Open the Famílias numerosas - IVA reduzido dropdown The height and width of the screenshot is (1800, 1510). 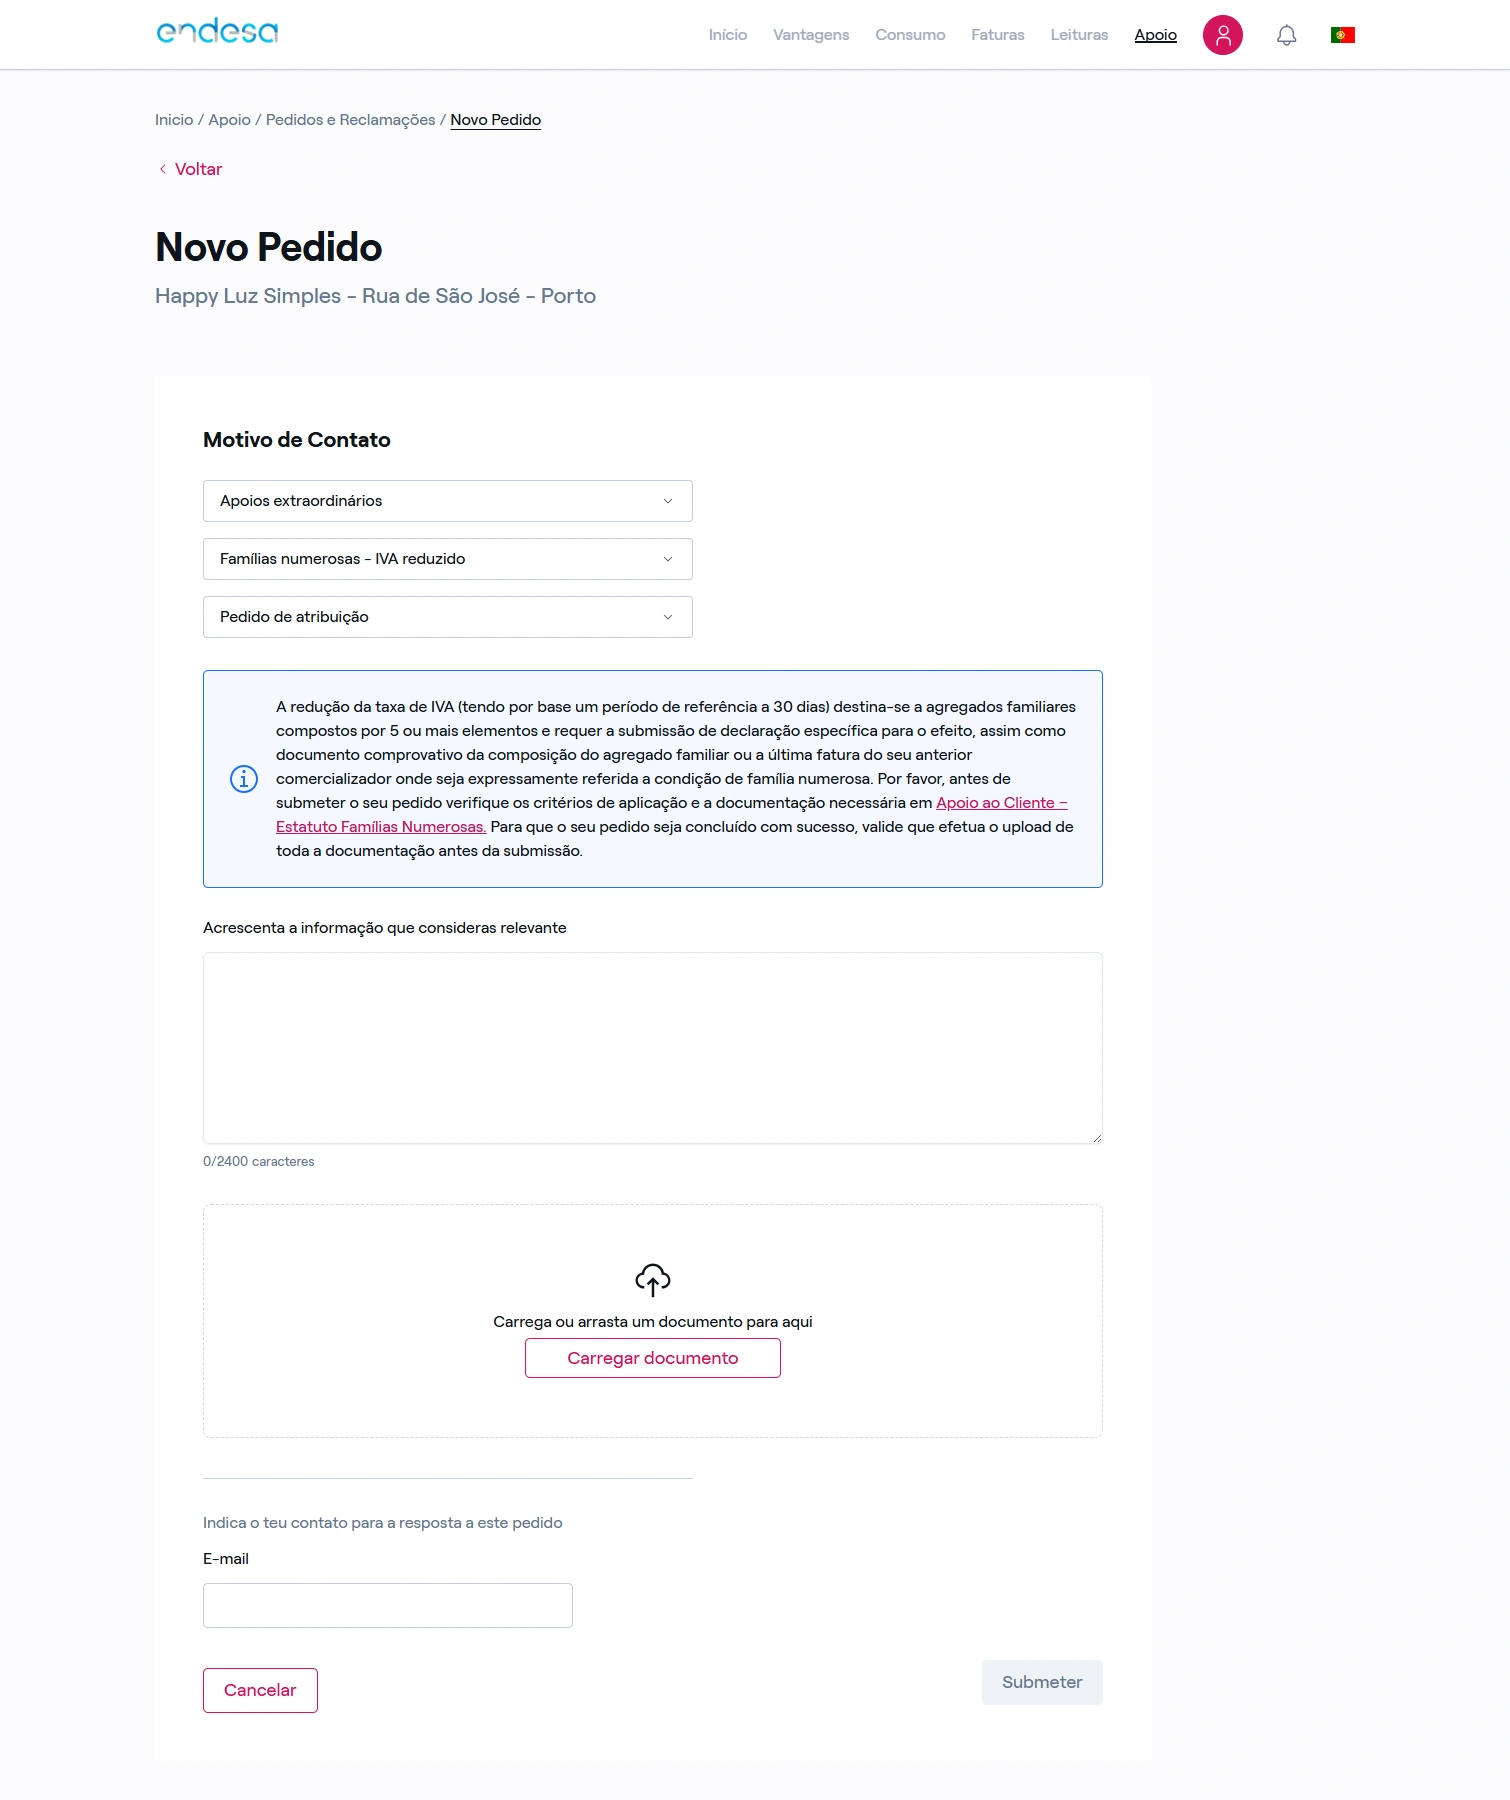click(x=447, y=559)
